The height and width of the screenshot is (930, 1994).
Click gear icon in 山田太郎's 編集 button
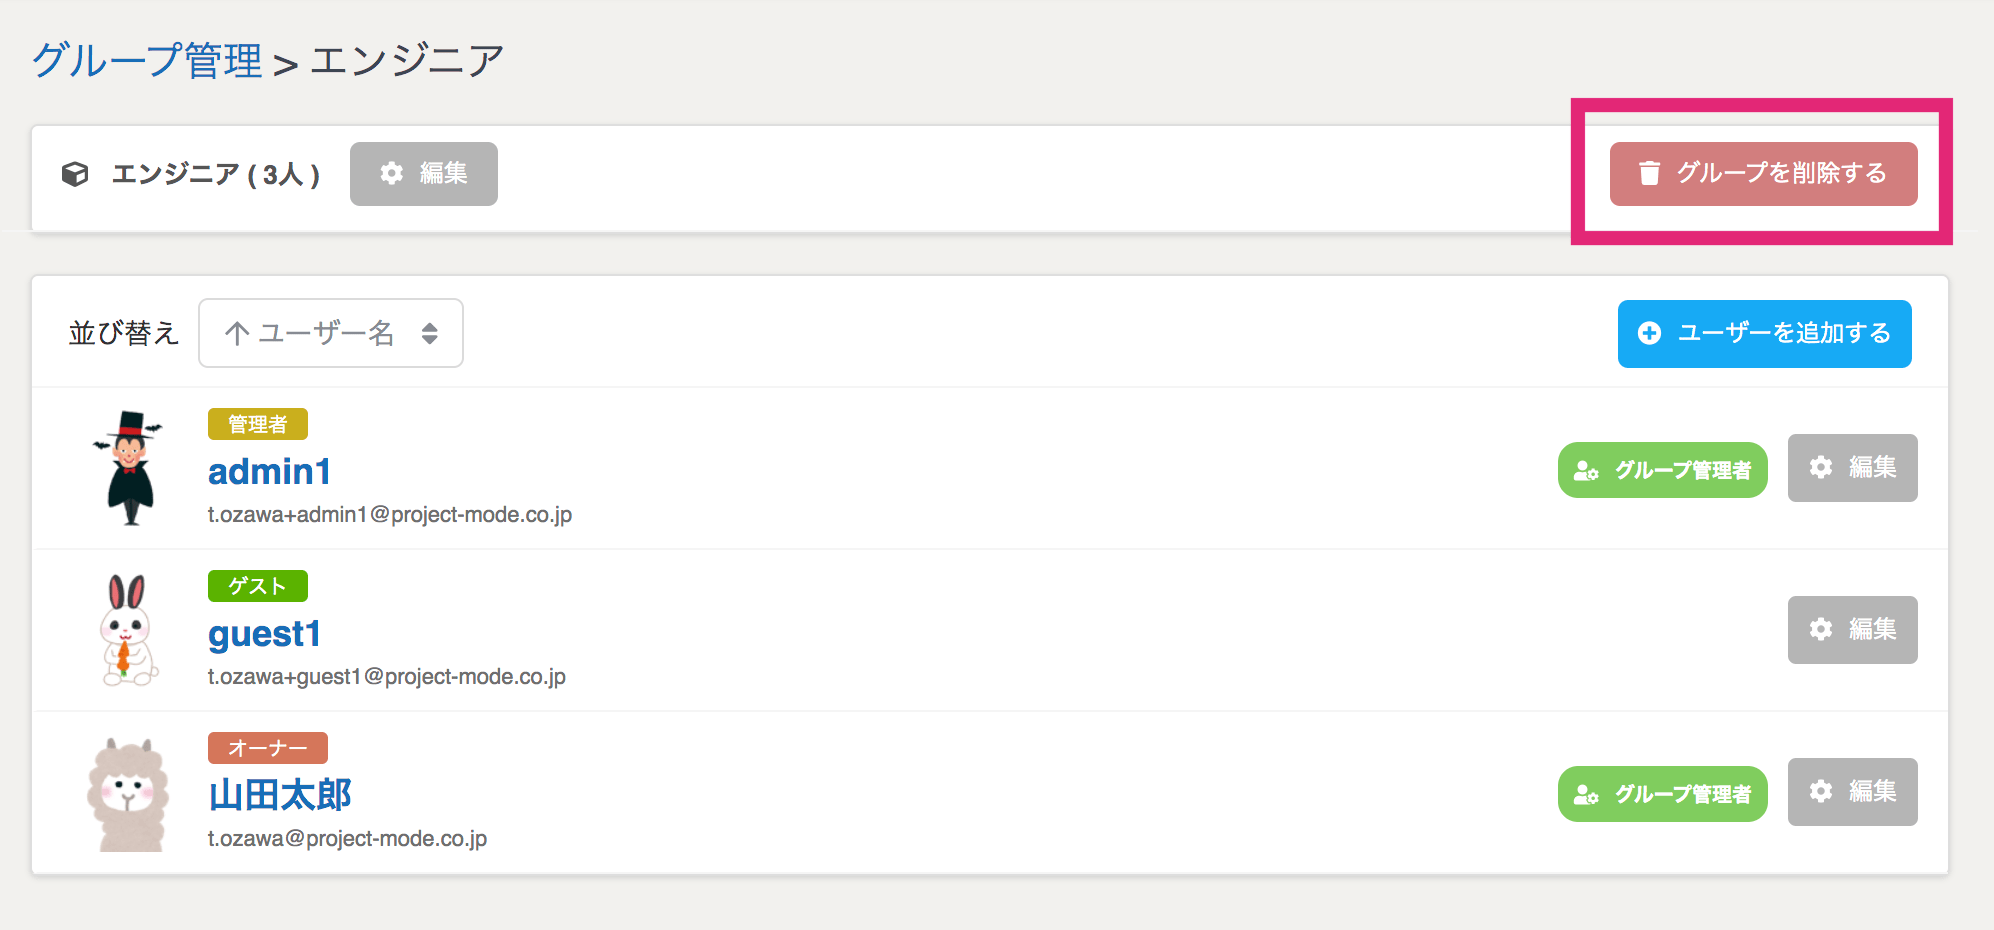point(1821,791)
